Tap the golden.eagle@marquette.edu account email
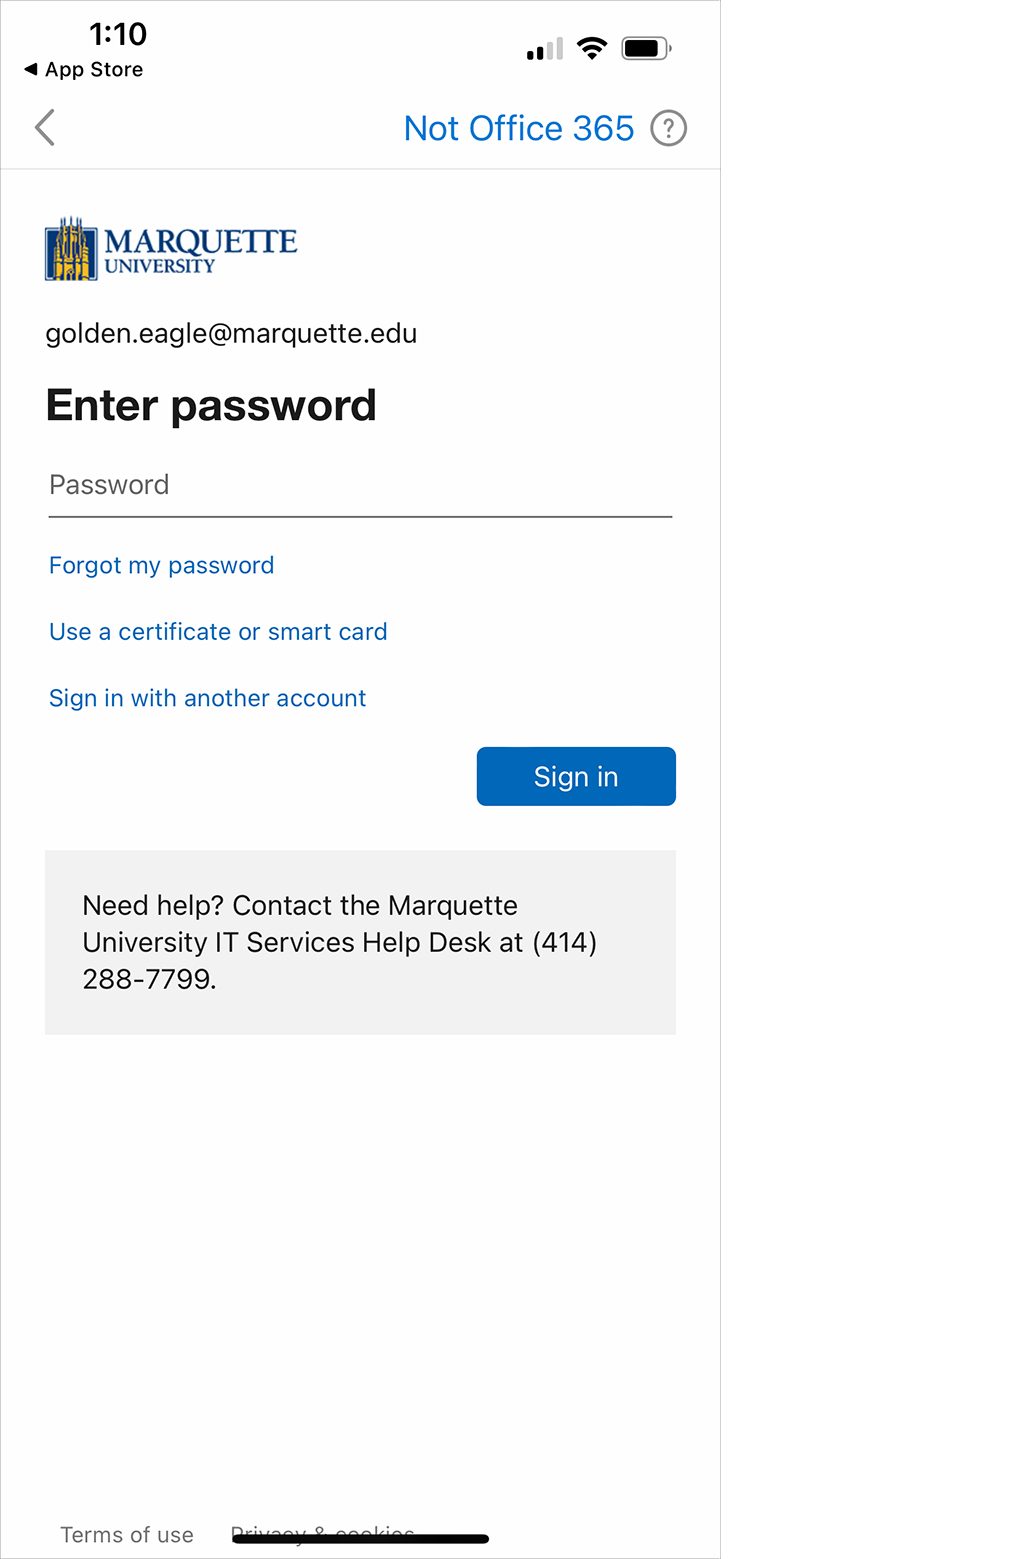Image resolution: width=1022 pixels, height=1559 pixels. click(x=231, y=333)
